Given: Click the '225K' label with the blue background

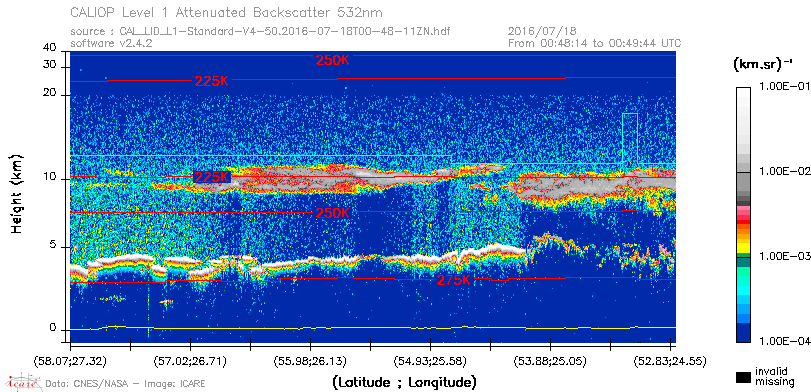Looking at the screenshot, I should 212,177.
